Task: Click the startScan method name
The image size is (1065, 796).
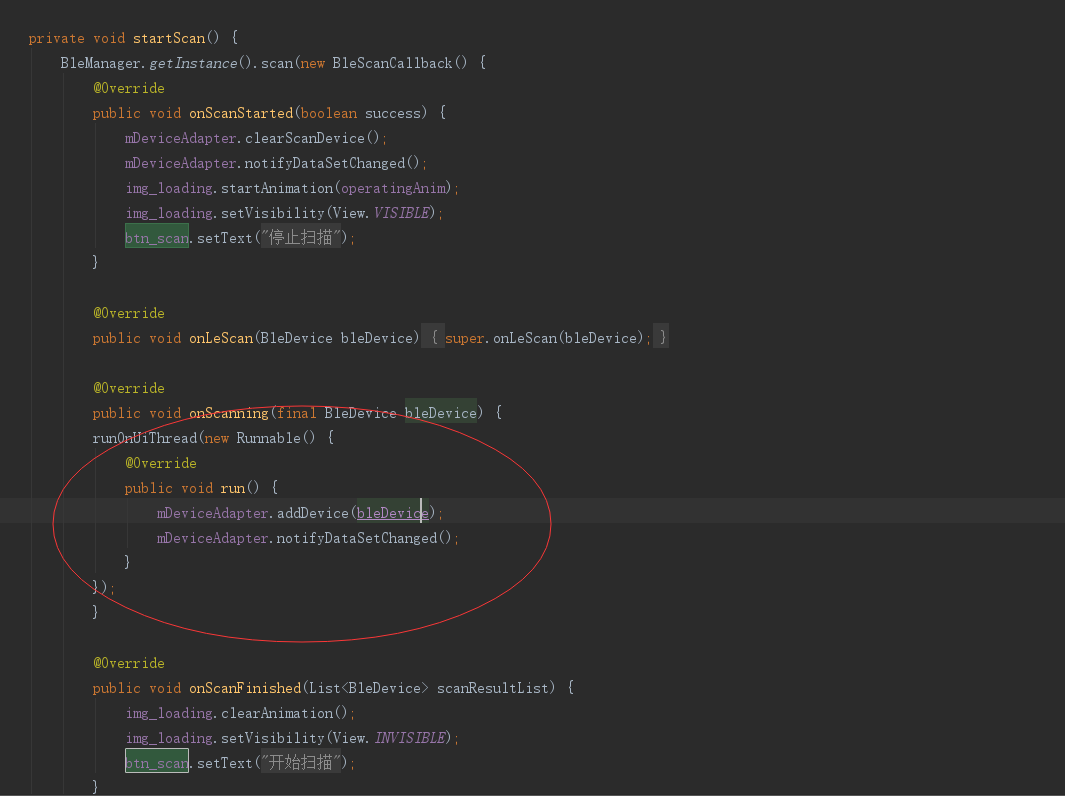Action: pyautogui.click(x=170, y=37)
